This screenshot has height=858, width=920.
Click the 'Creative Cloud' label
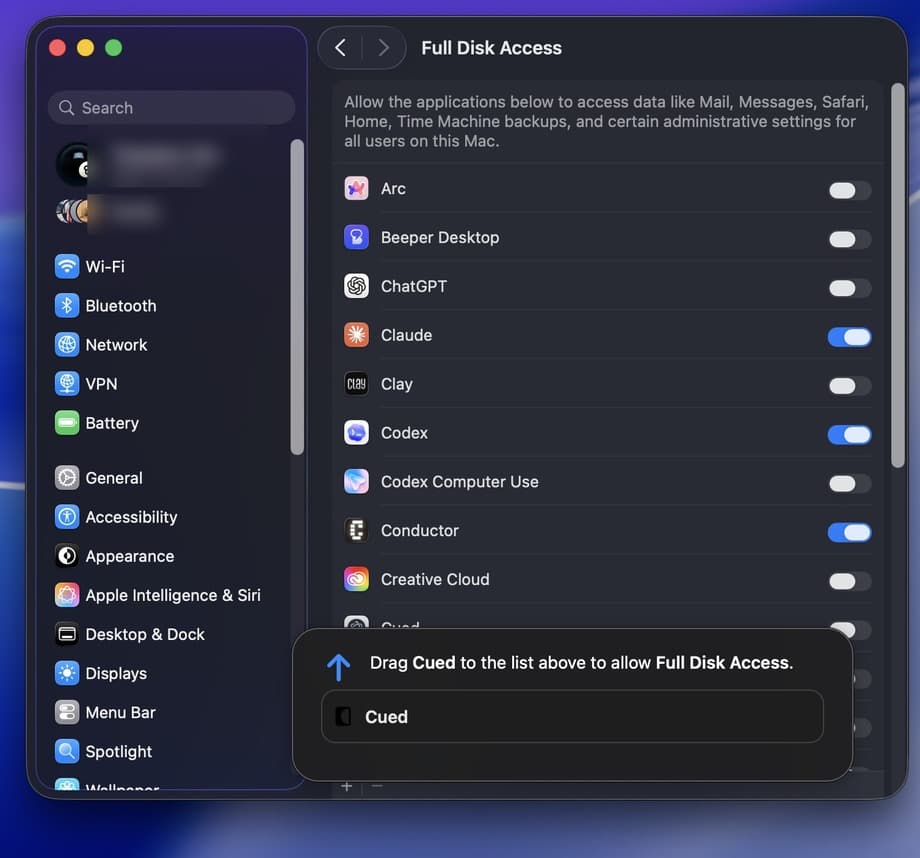[435, 579]
